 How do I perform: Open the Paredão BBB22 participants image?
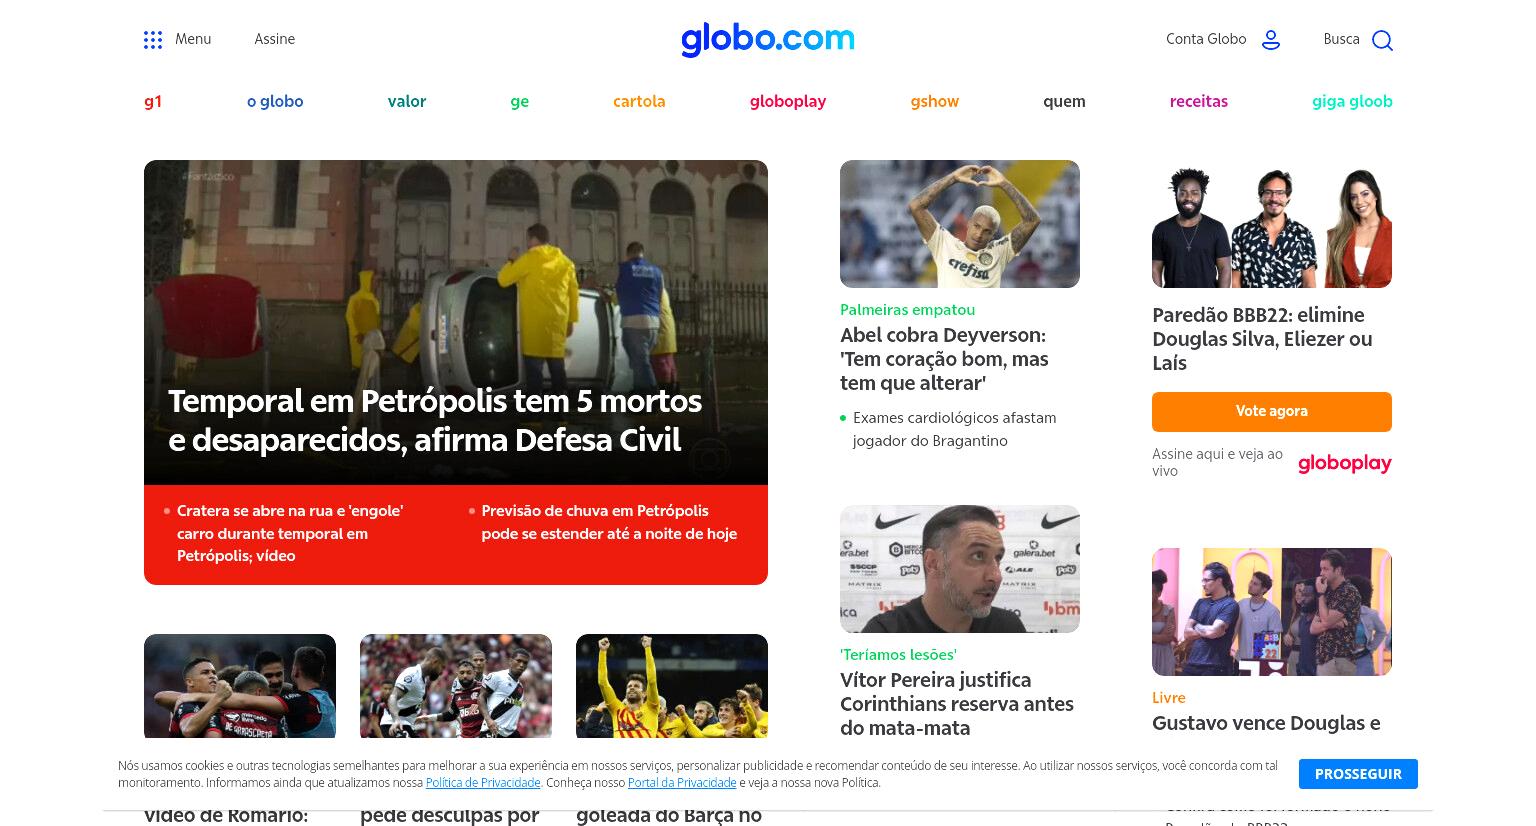(1272, 224)
